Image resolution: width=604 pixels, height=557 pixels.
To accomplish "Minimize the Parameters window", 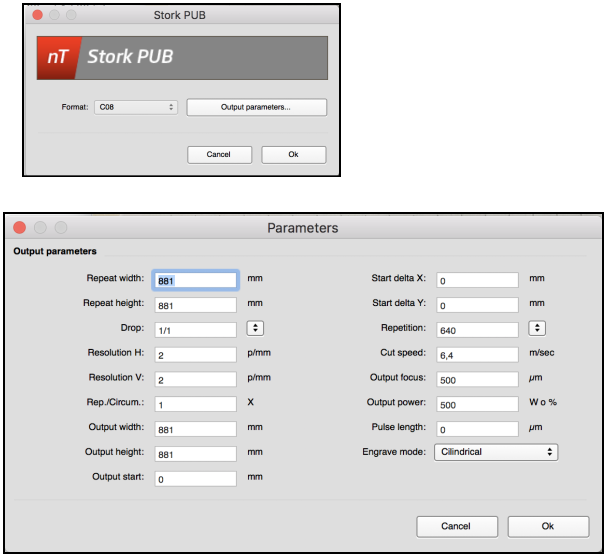I will (40, 228).
